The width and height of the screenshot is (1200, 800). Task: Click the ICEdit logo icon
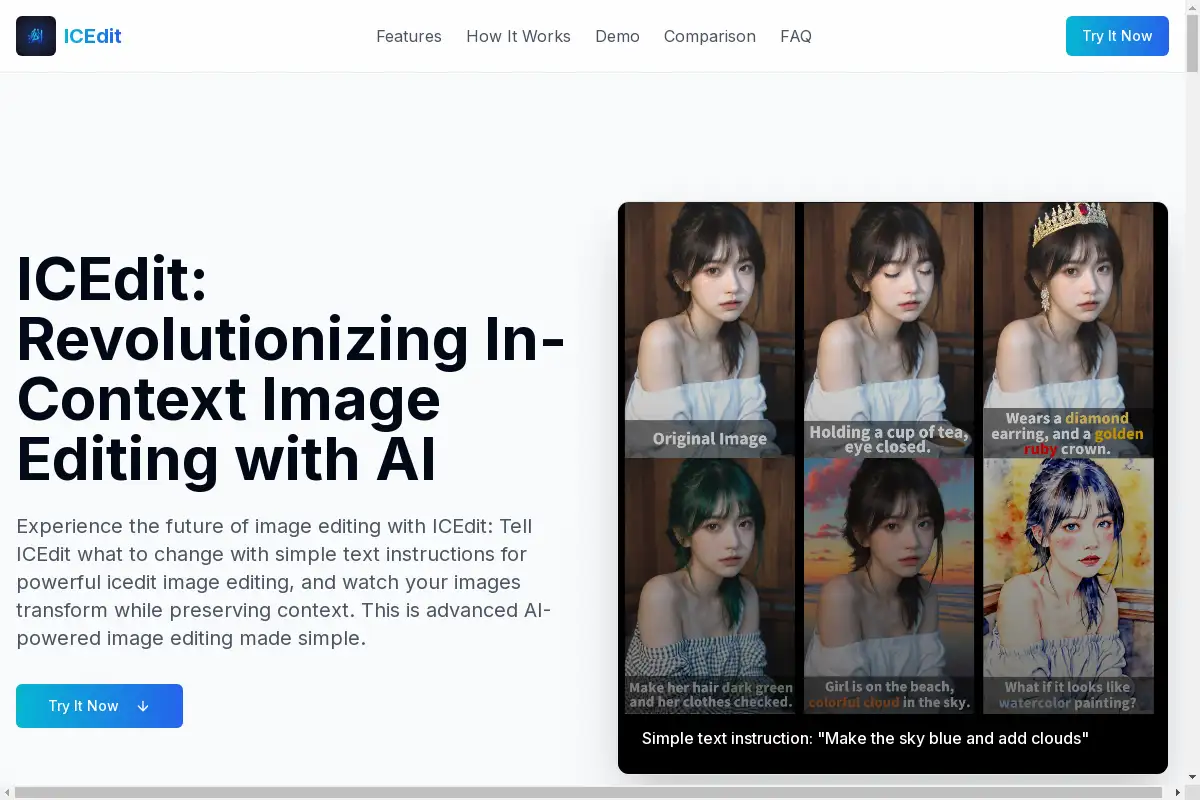pos(36,36)
